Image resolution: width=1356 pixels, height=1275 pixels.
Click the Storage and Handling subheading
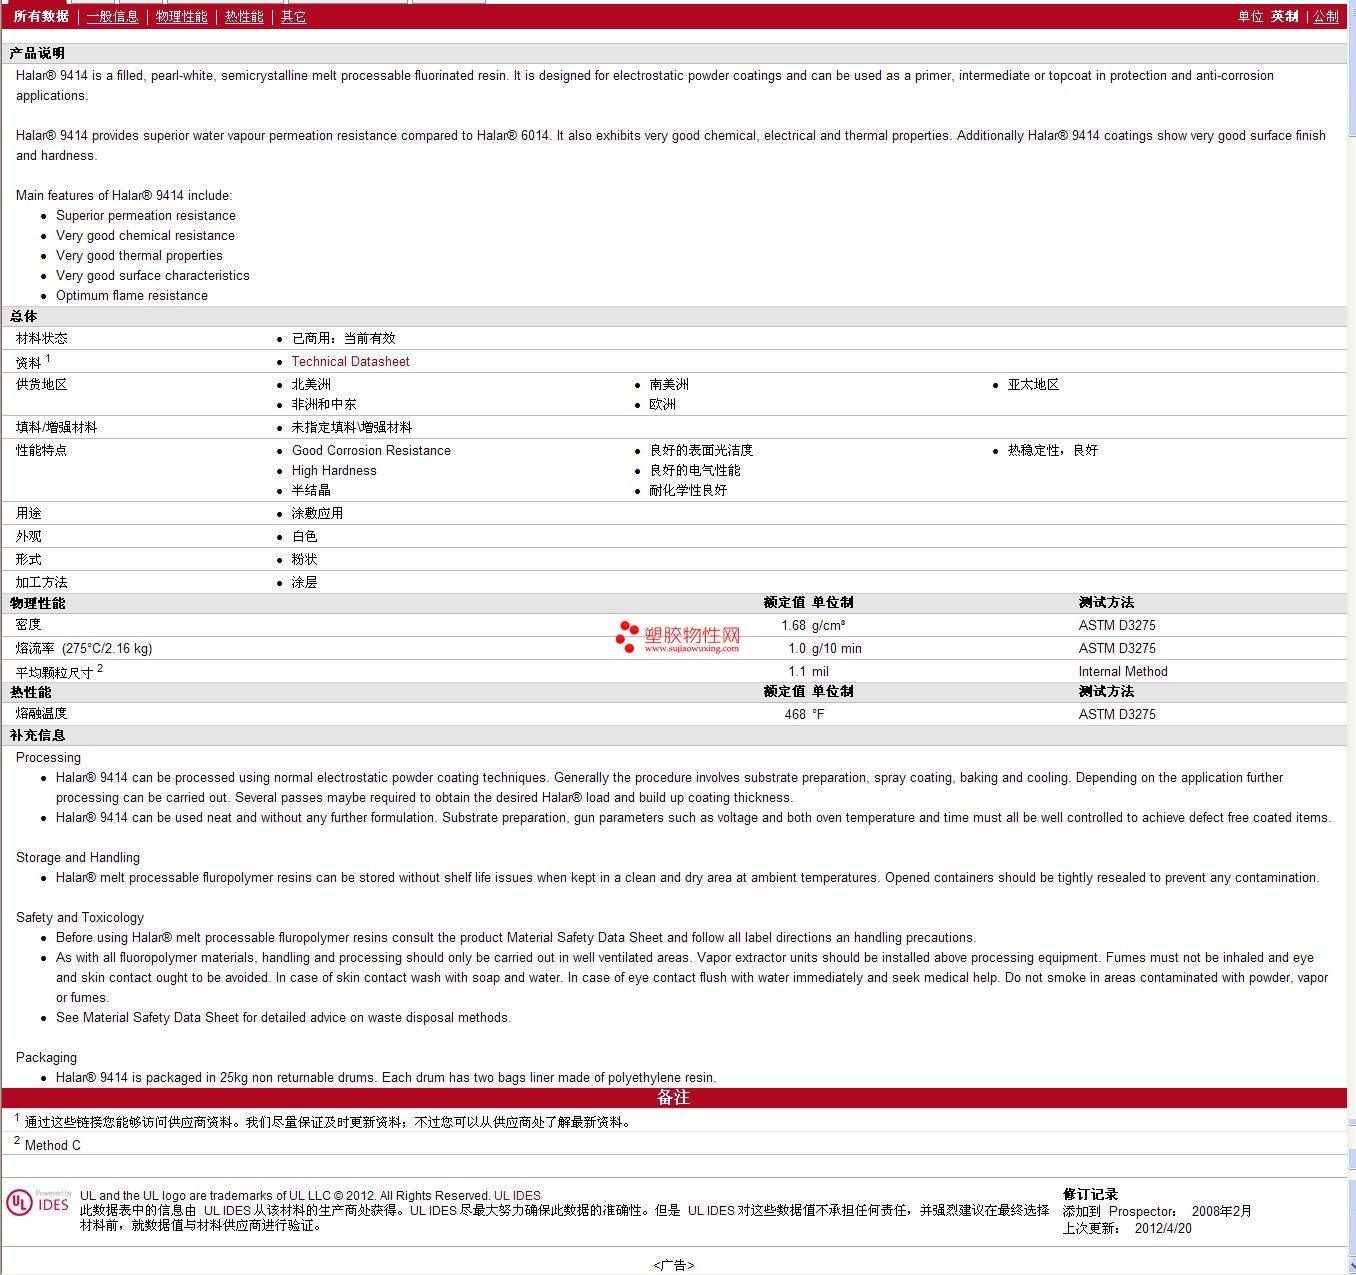(x=78, y=858)
